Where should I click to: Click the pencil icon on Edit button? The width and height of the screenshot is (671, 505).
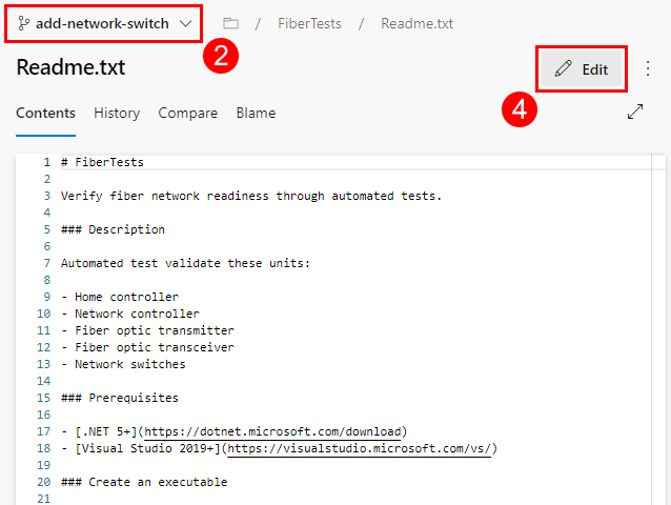click(563, 68)
